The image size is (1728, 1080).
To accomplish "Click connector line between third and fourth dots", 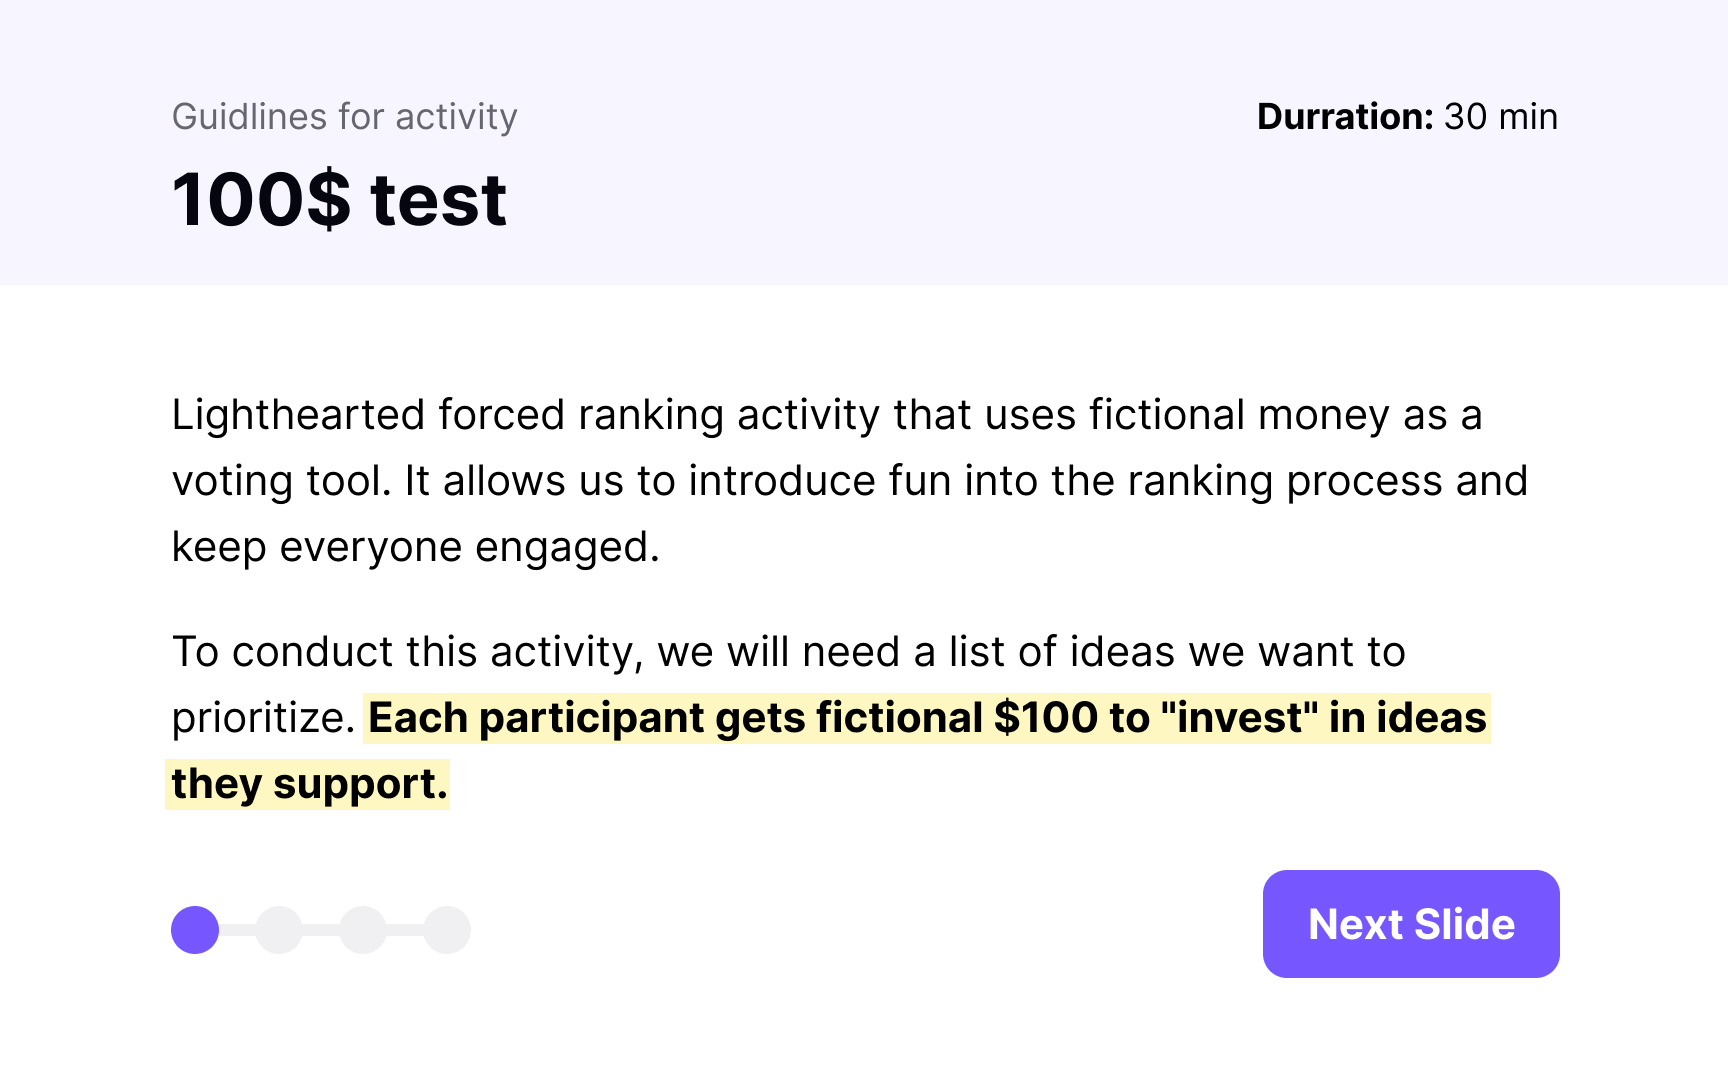I will point(405,930).
